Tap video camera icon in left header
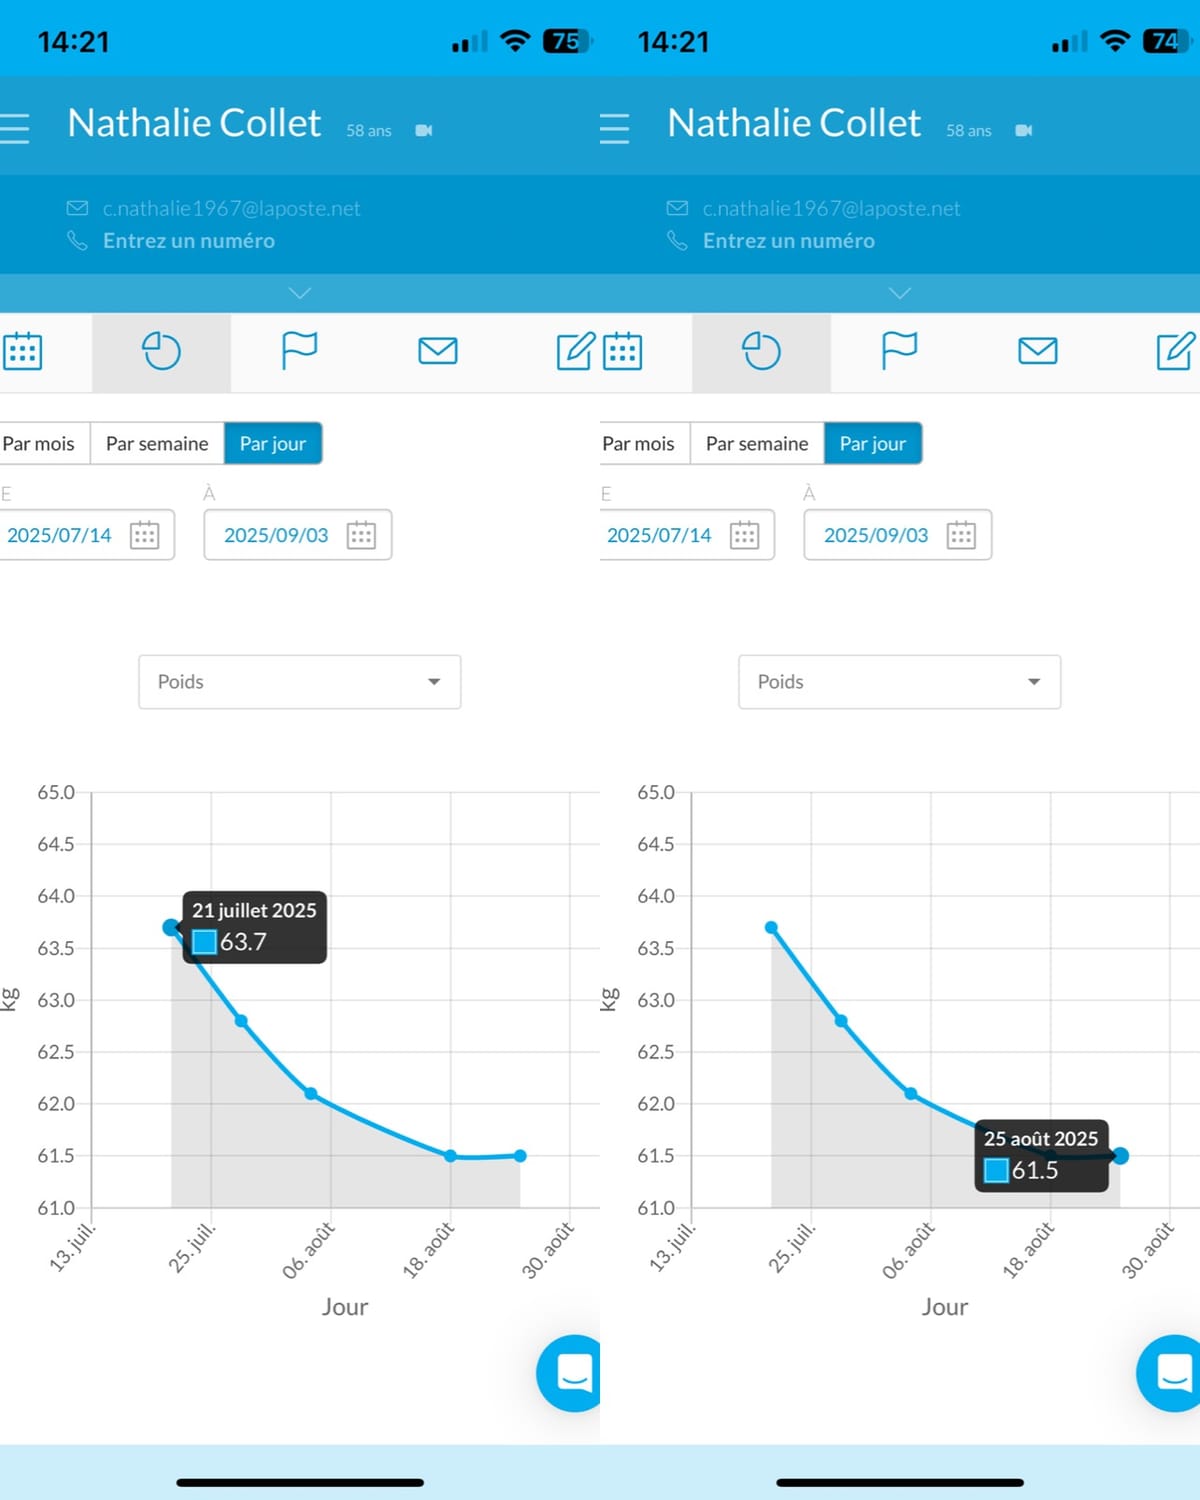This screenshot has height=1500, width=1200. tap(424, 131)
